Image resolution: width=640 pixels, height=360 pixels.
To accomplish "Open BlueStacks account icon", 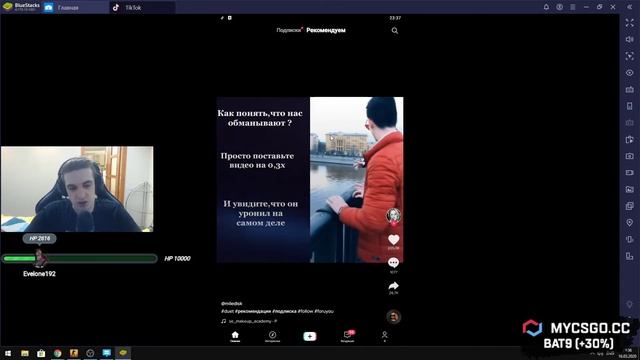I will coord(560,7).
